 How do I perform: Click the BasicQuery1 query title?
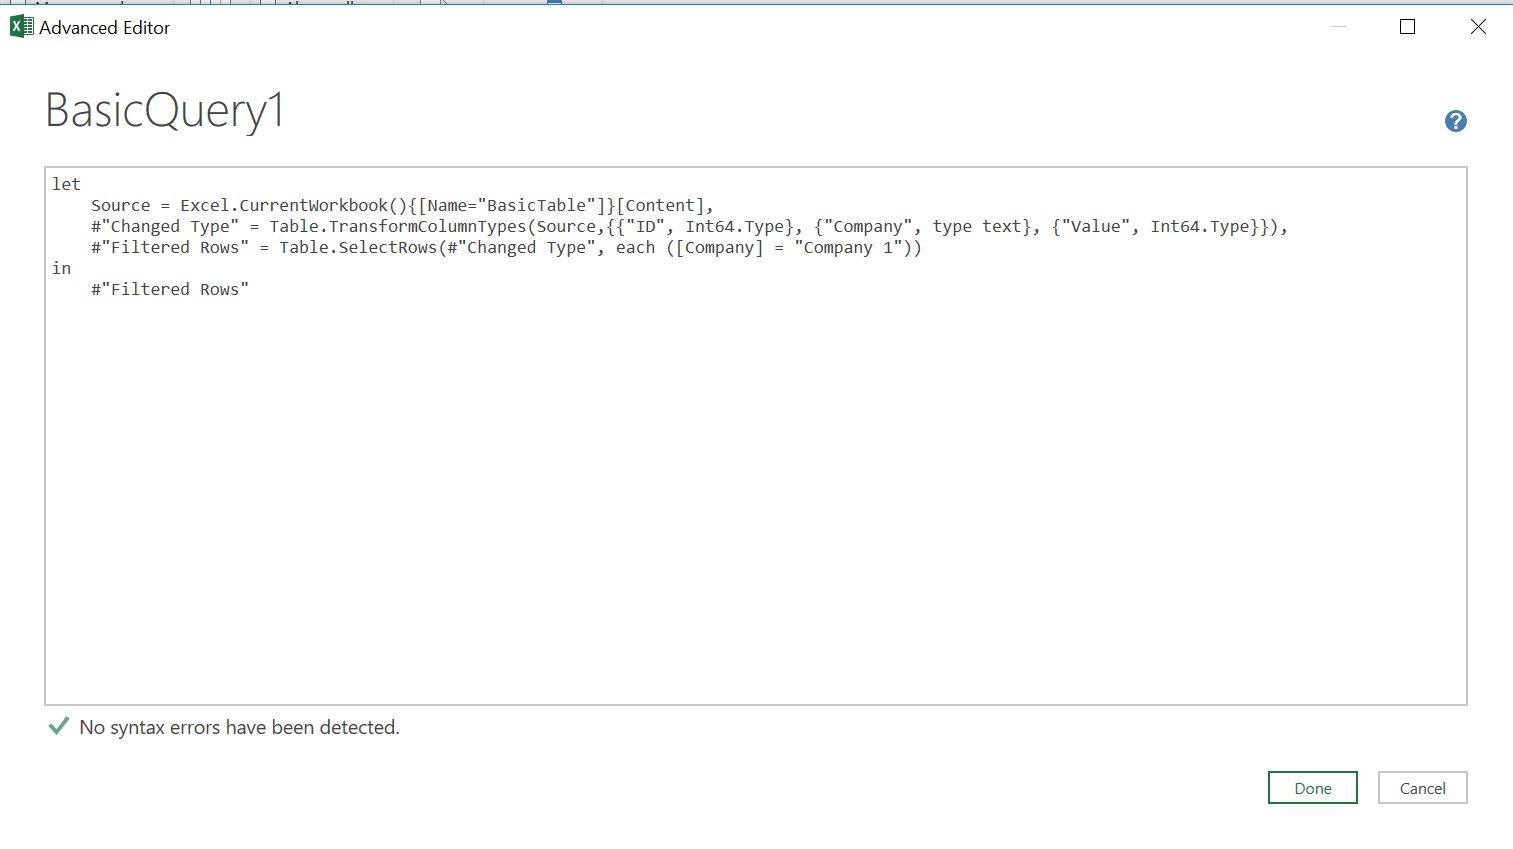click(163, 110)
